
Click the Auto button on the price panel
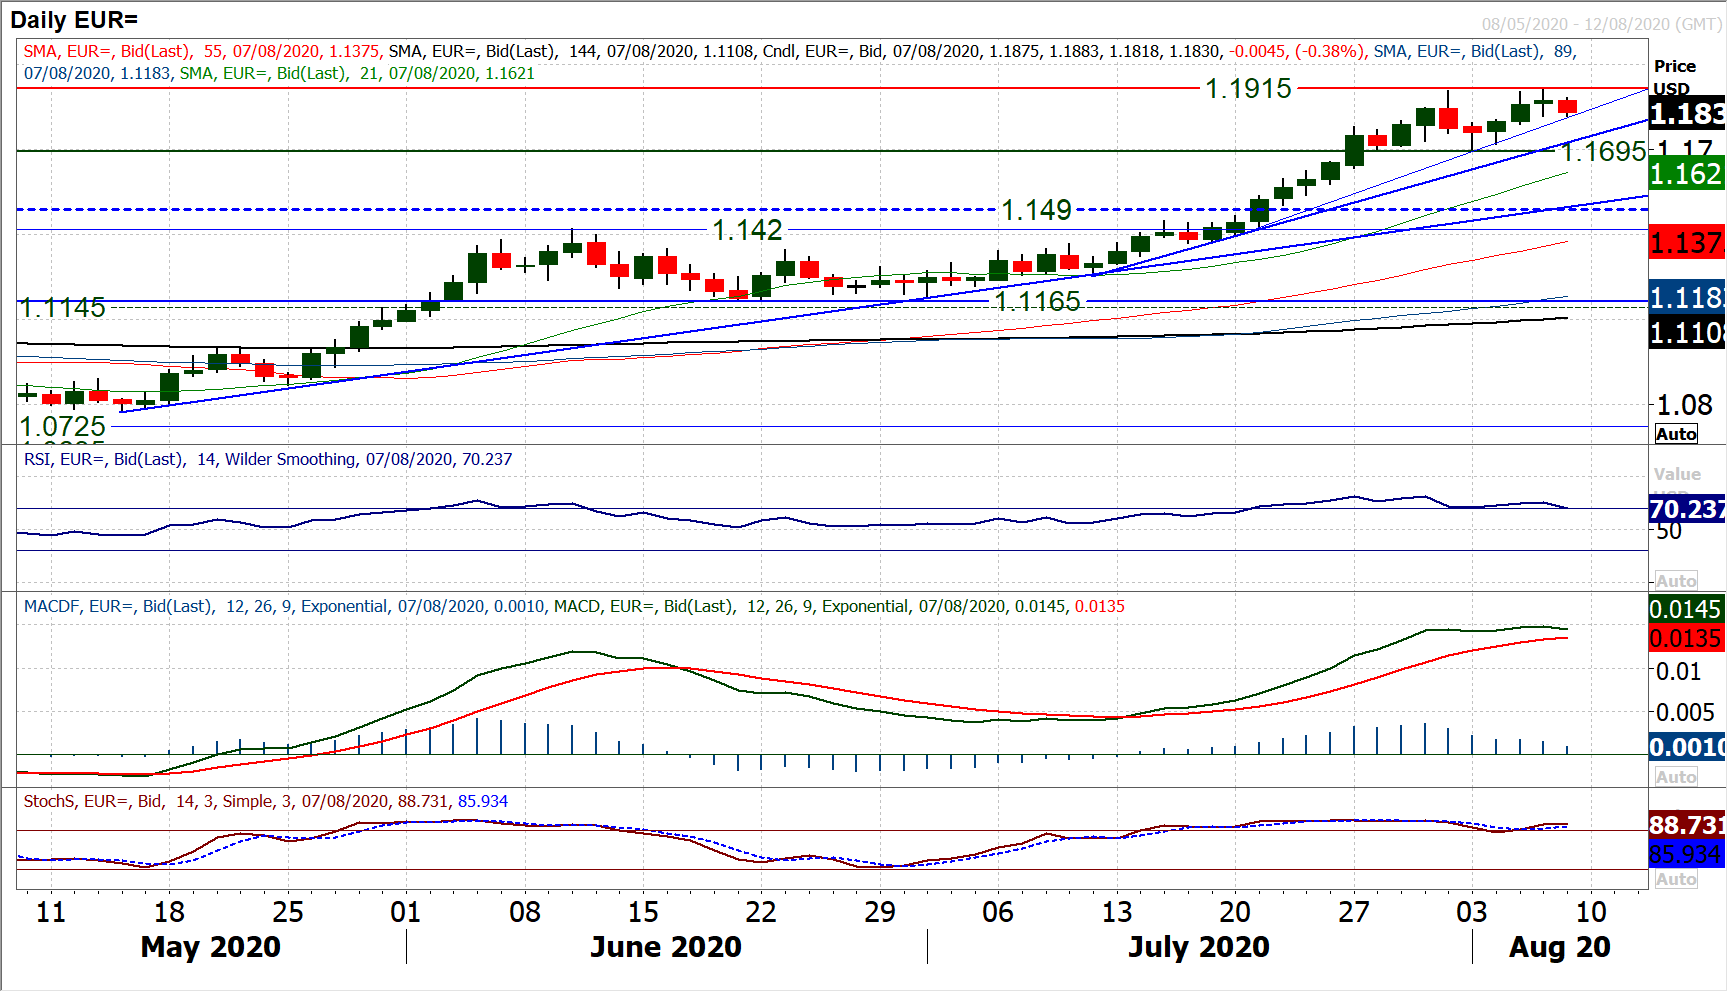1676,434
